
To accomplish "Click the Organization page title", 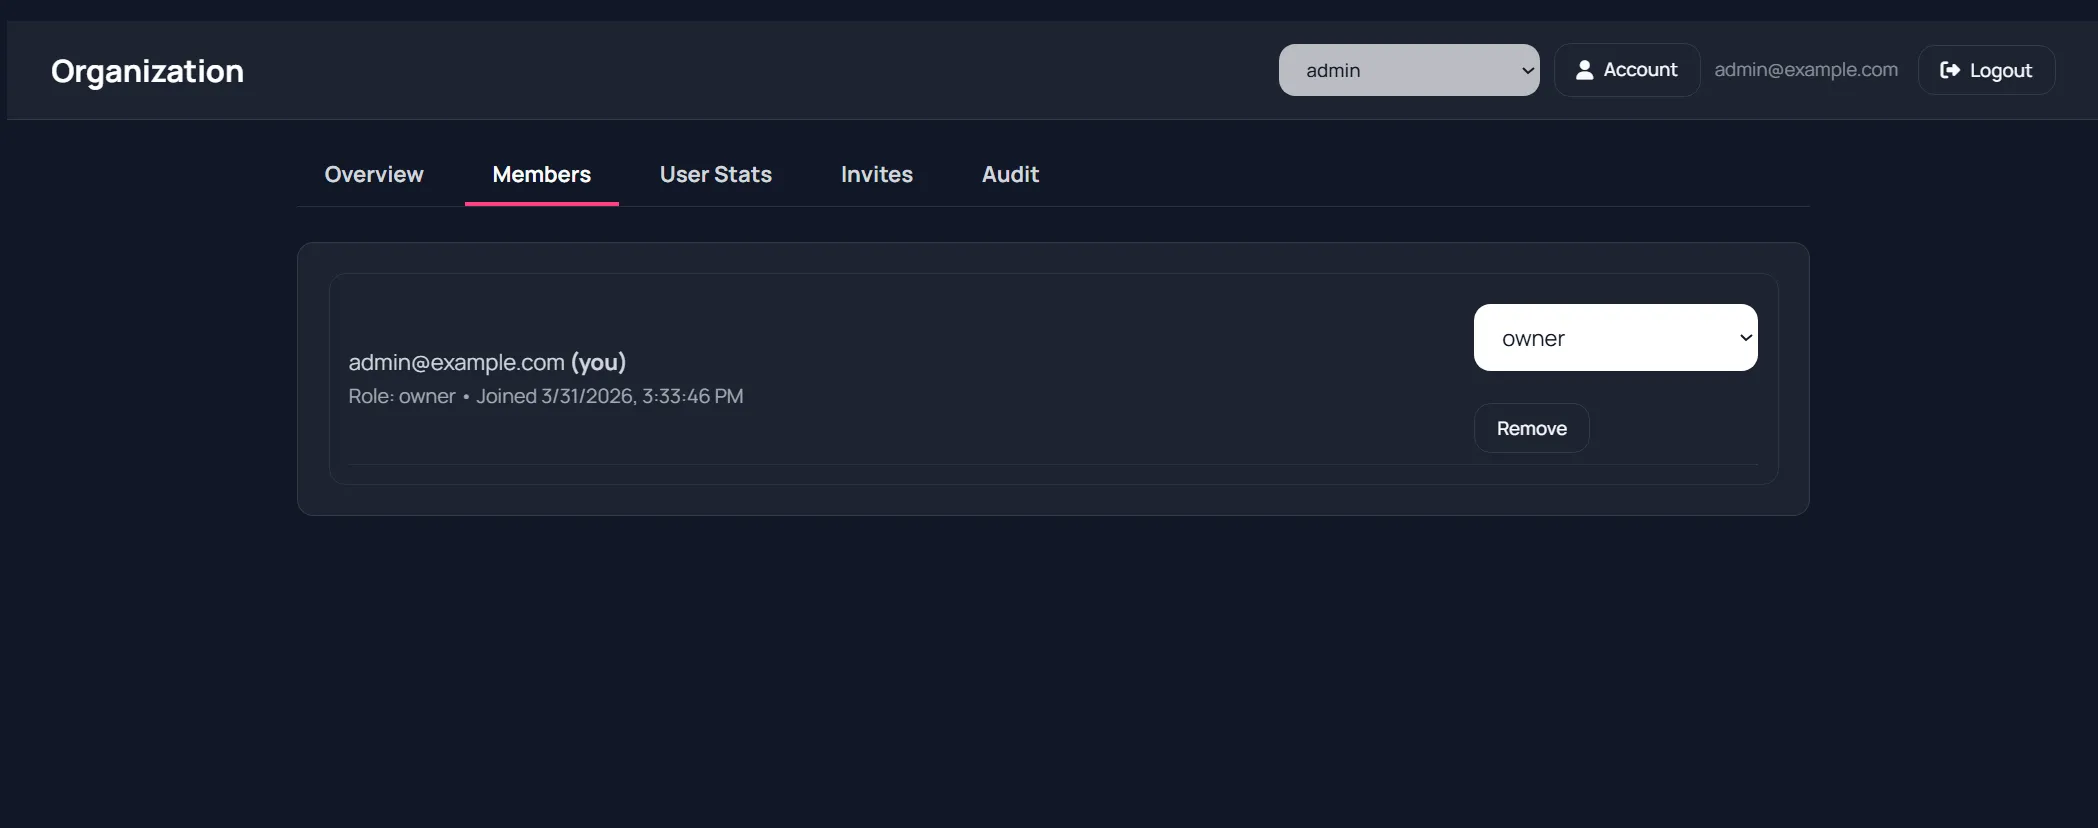I will [x=147, y=71].
